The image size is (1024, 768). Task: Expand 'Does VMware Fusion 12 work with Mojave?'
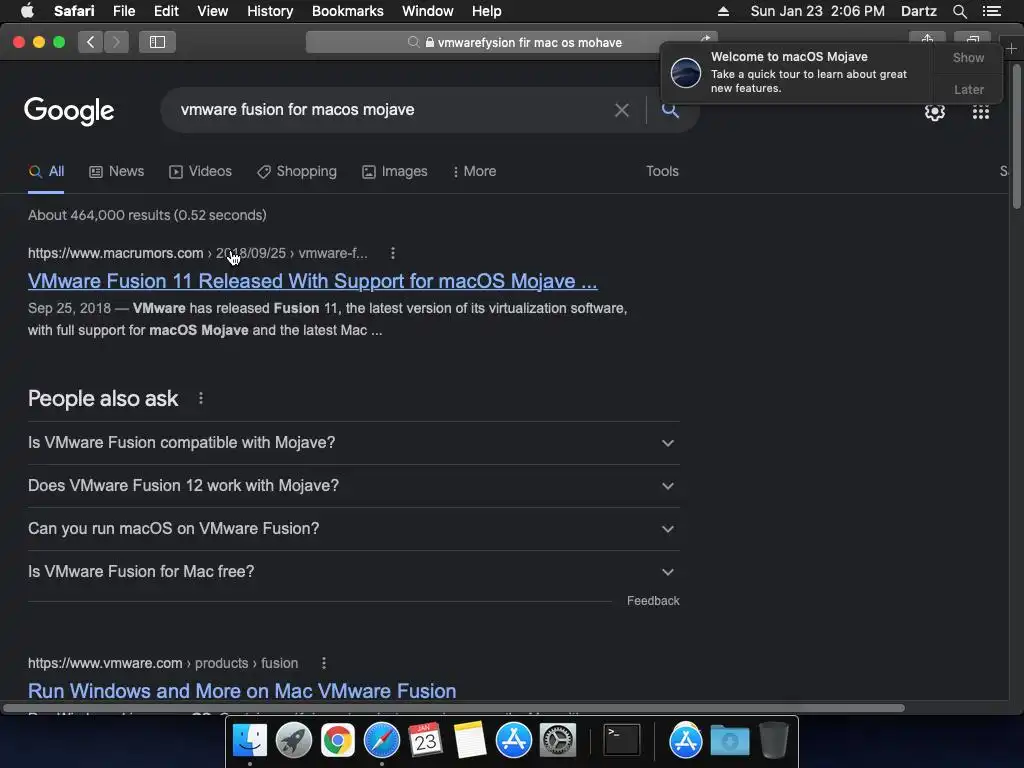(353, 486)
